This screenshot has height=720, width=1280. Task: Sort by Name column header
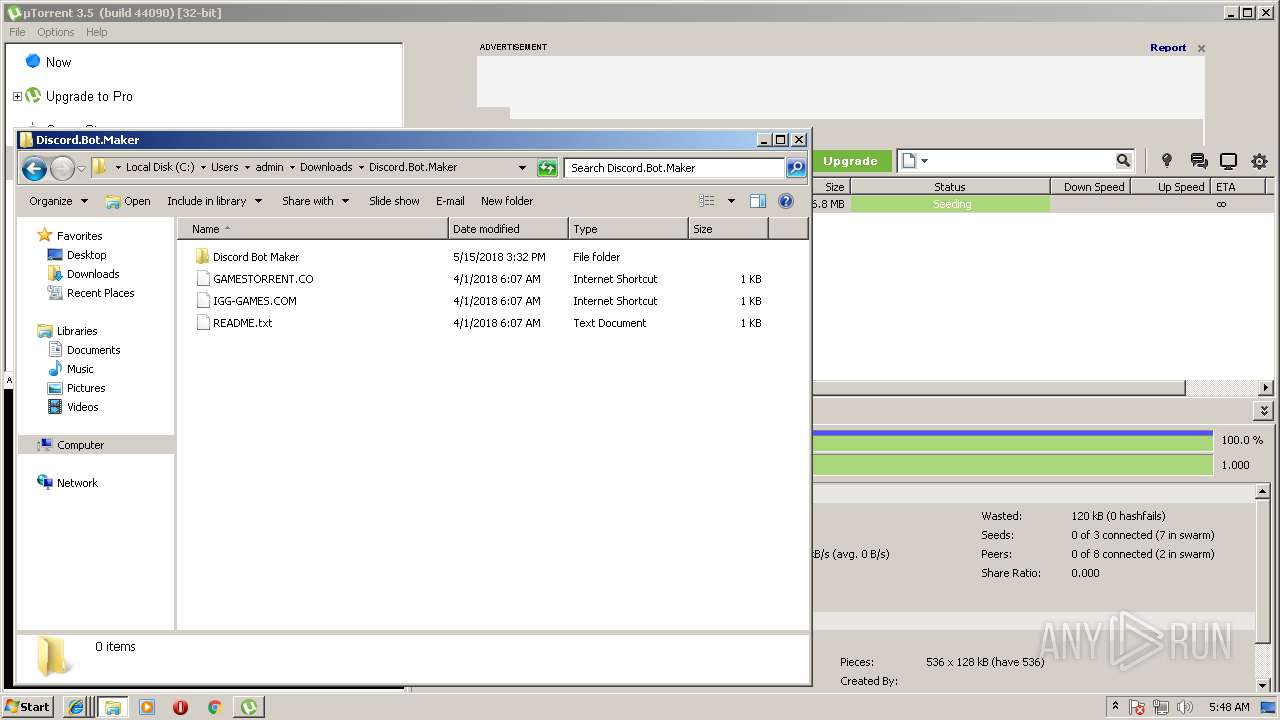click(313, 229)
